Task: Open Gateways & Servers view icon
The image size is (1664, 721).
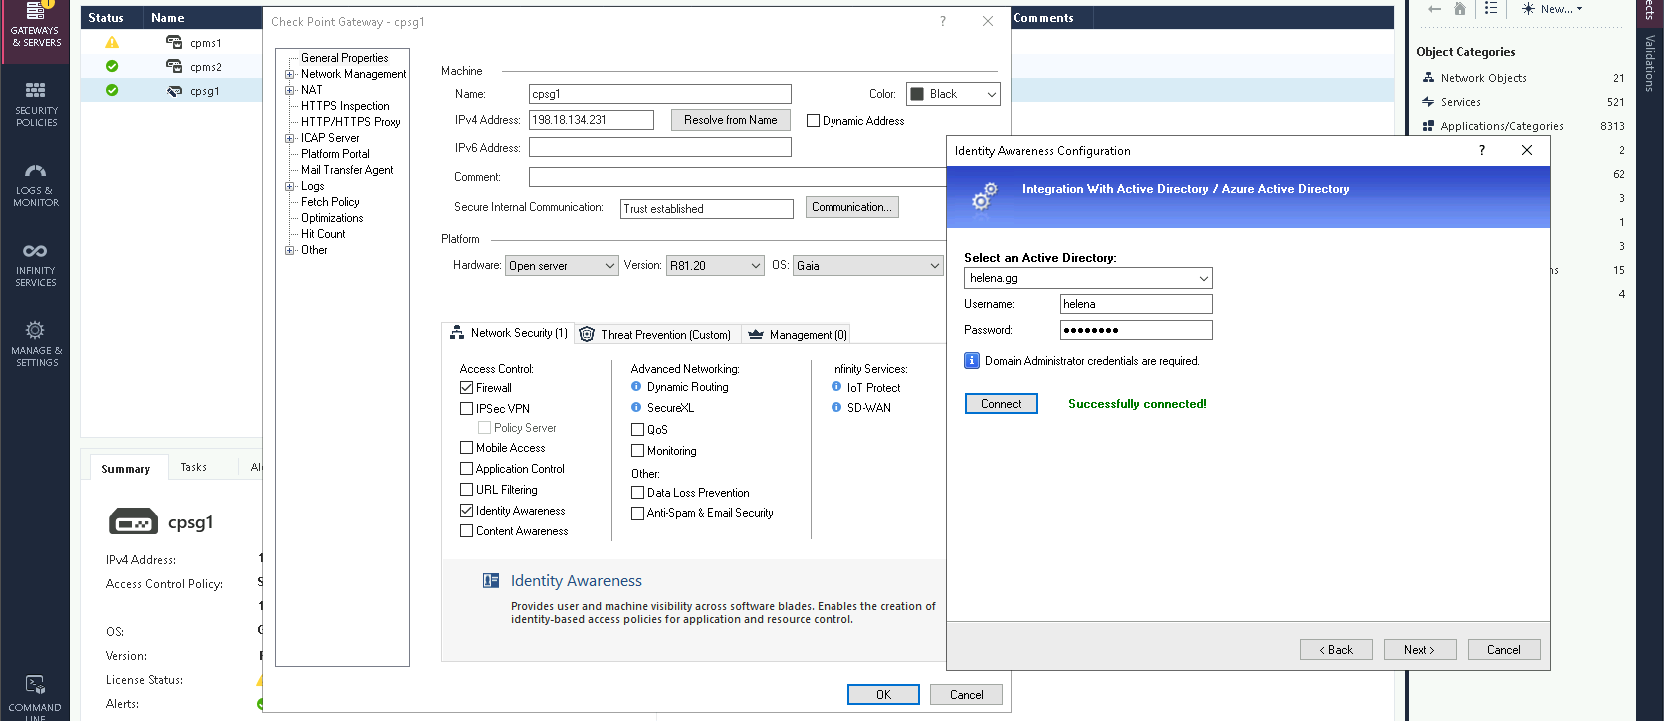Action: coord(35,14)
